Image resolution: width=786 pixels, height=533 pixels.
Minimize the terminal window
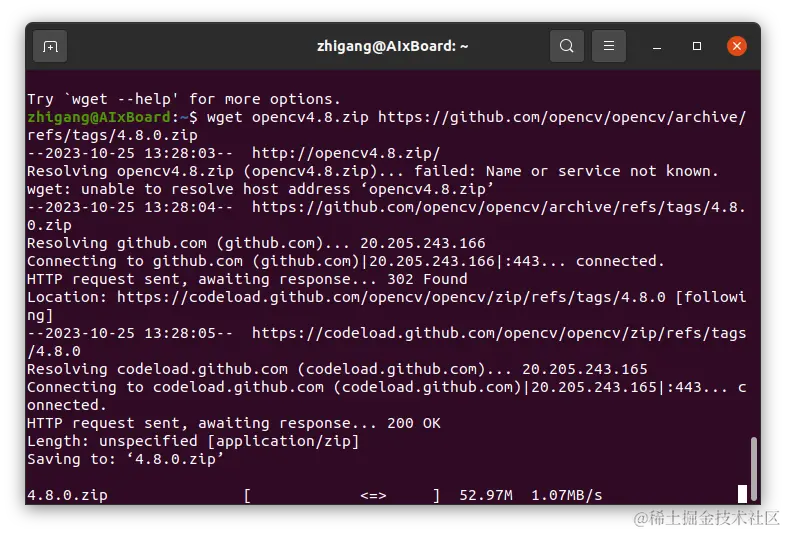pos(657,46)
